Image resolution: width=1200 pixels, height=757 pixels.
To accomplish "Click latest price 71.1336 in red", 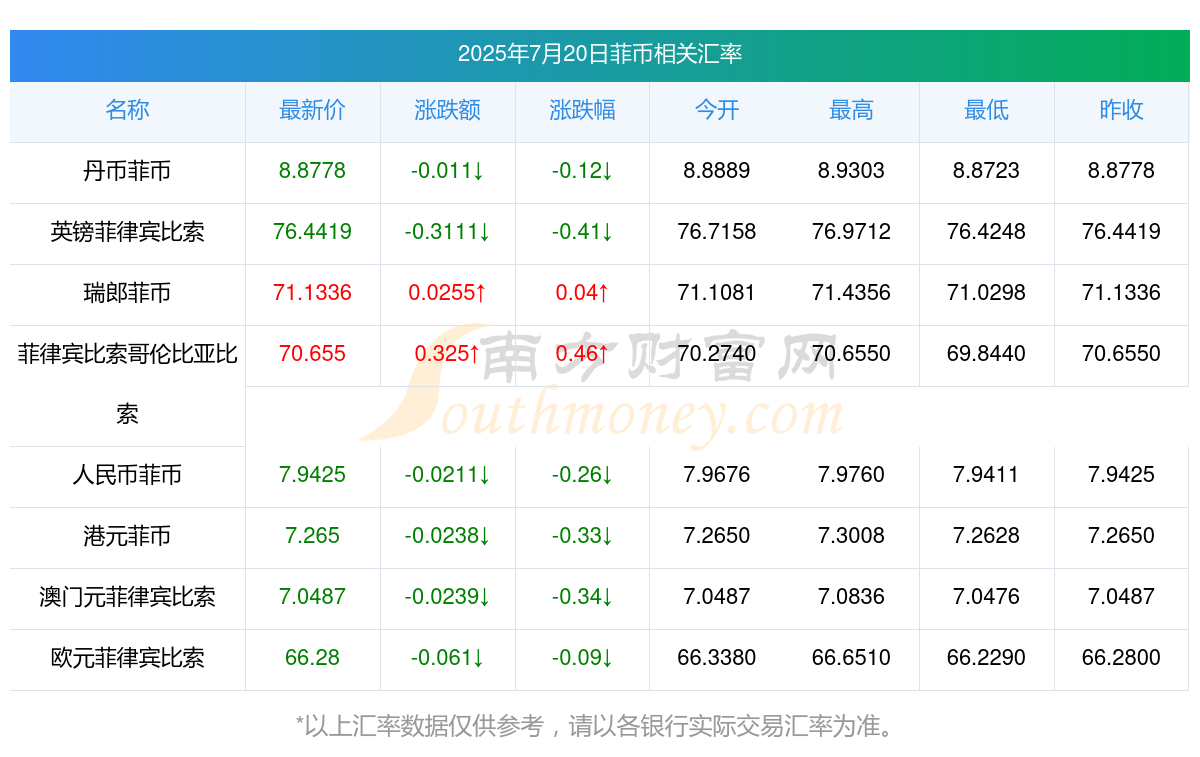I will point(312,293).
